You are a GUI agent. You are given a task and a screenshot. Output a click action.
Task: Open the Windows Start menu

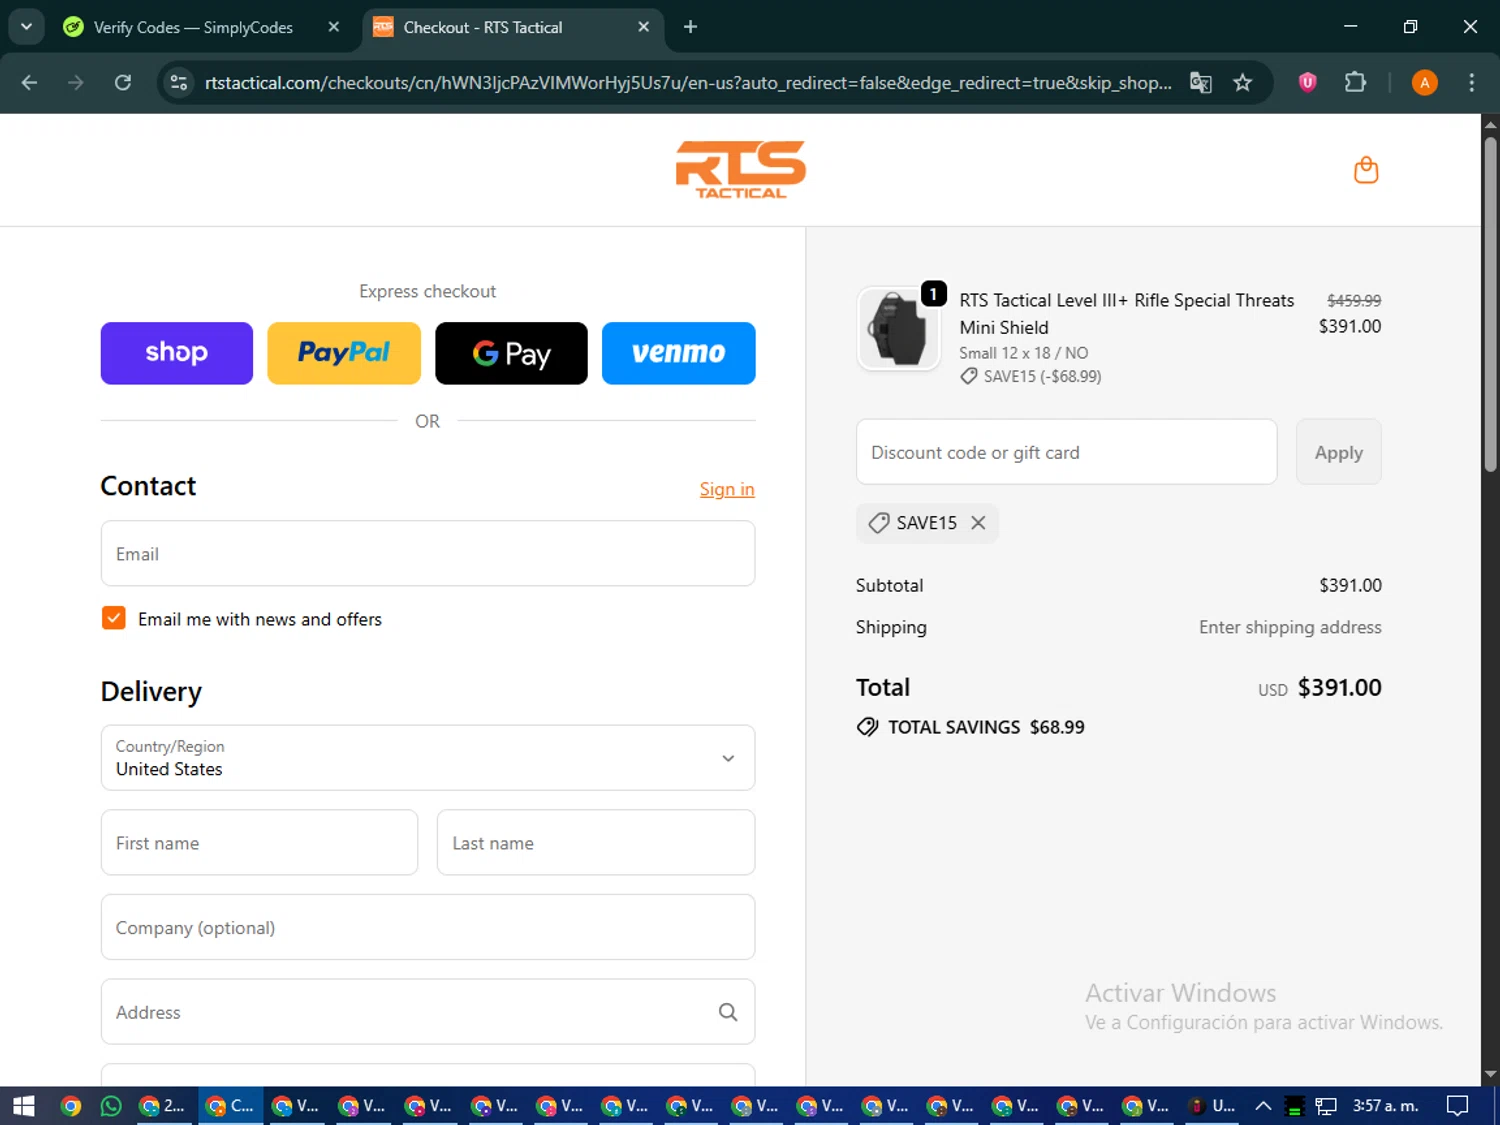(x=23, y=1105)
